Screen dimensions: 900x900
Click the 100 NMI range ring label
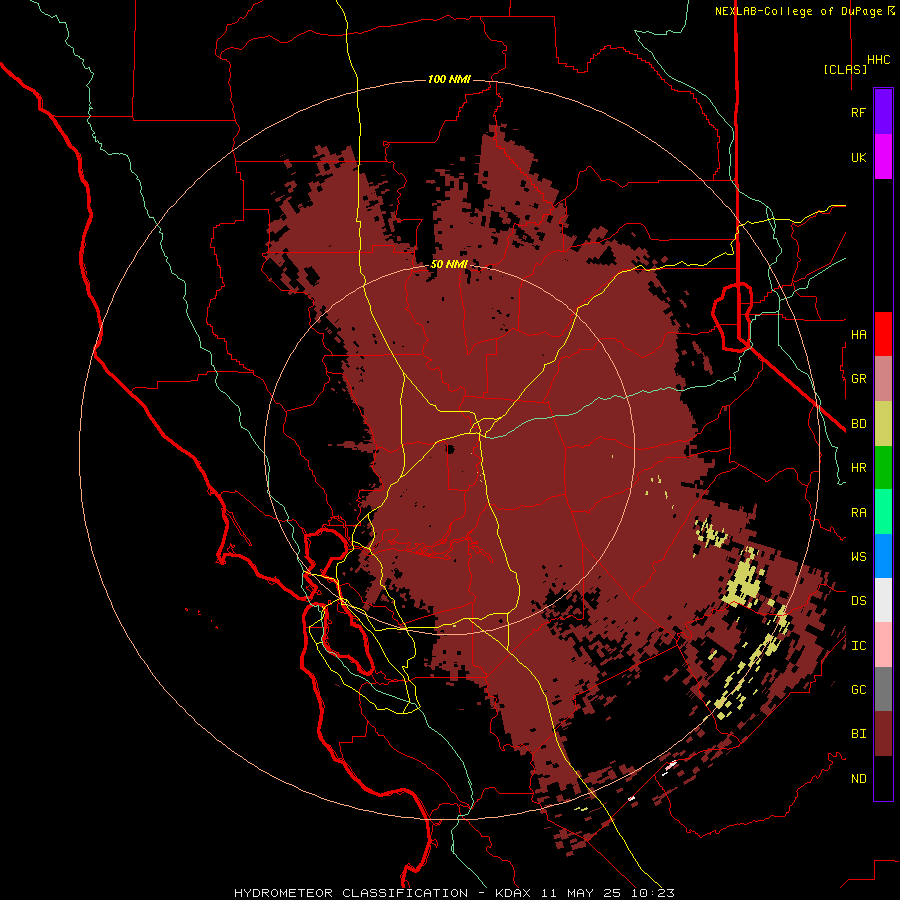449,79
